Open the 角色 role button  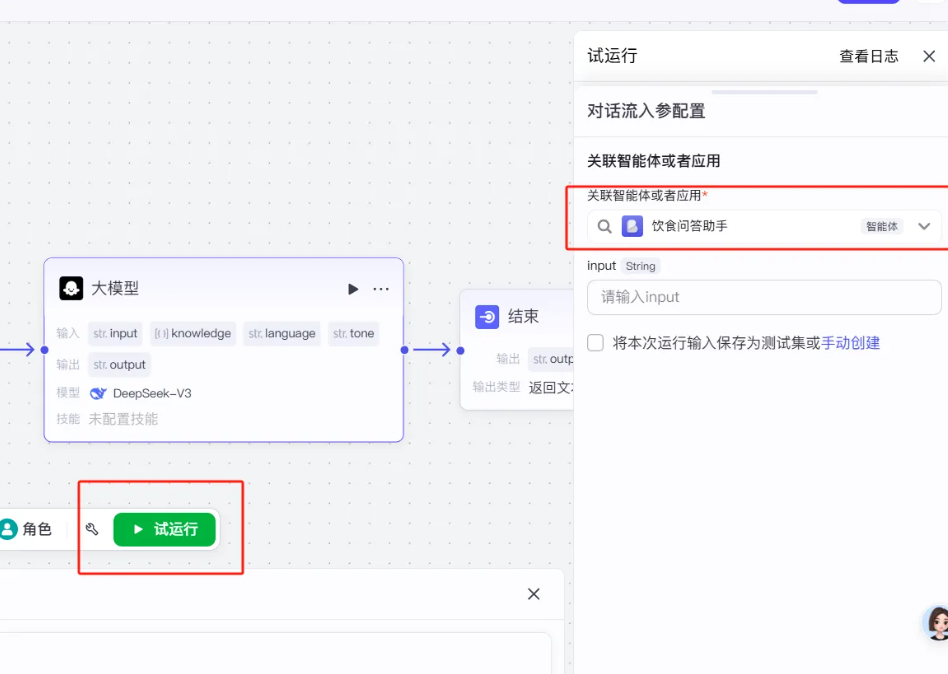tap(26, 529)
